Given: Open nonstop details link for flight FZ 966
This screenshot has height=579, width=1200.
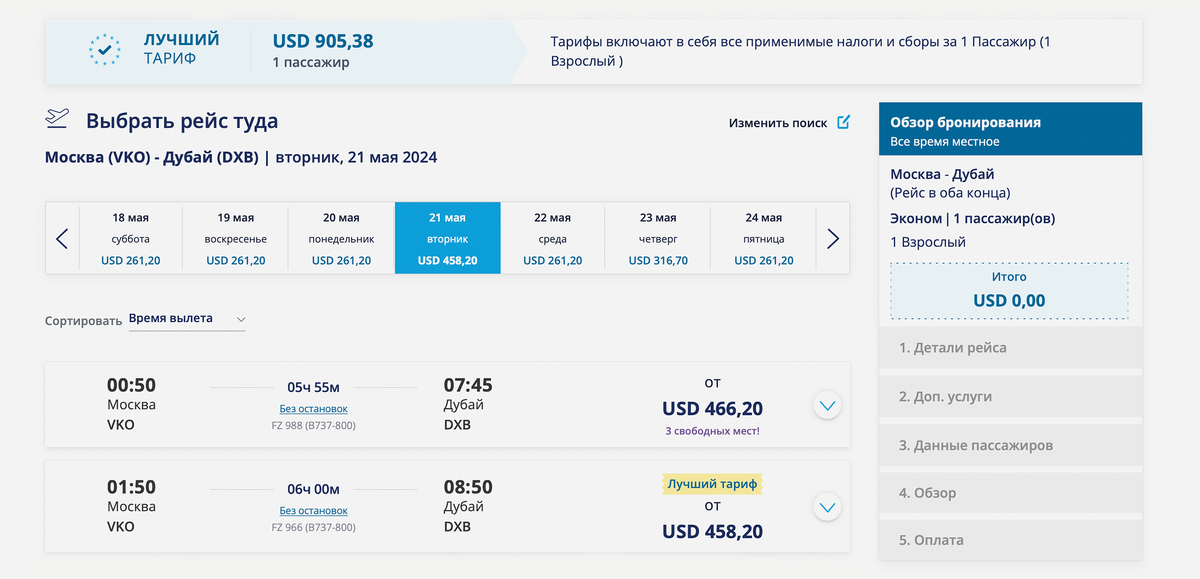Looking at the screenshot, I should (313, 511).
